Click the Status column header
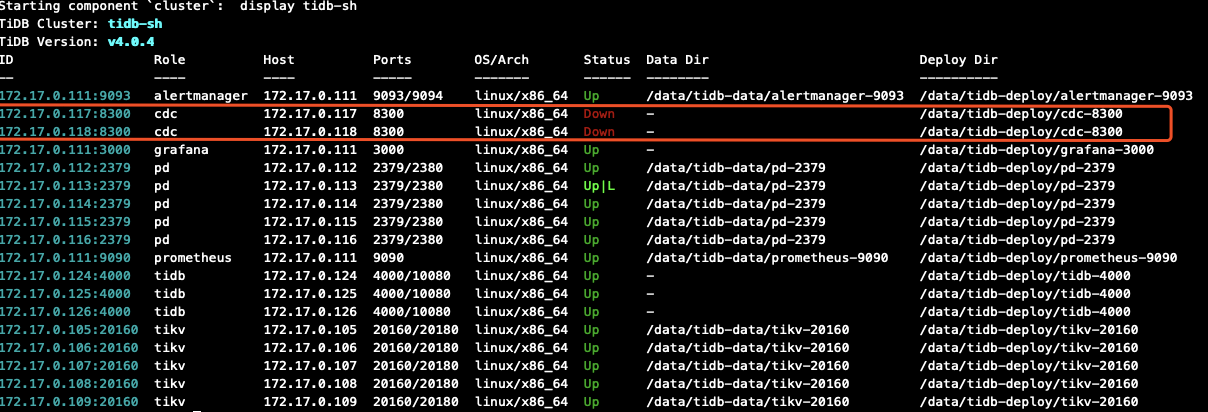1208x412 pixels. (x=607, y=60)
